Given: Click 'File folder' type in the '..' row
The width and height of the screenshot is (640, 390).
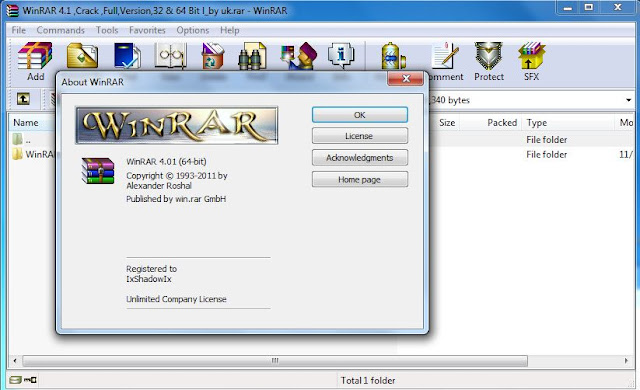Looking at the screenshot, I should click(547, 140).
